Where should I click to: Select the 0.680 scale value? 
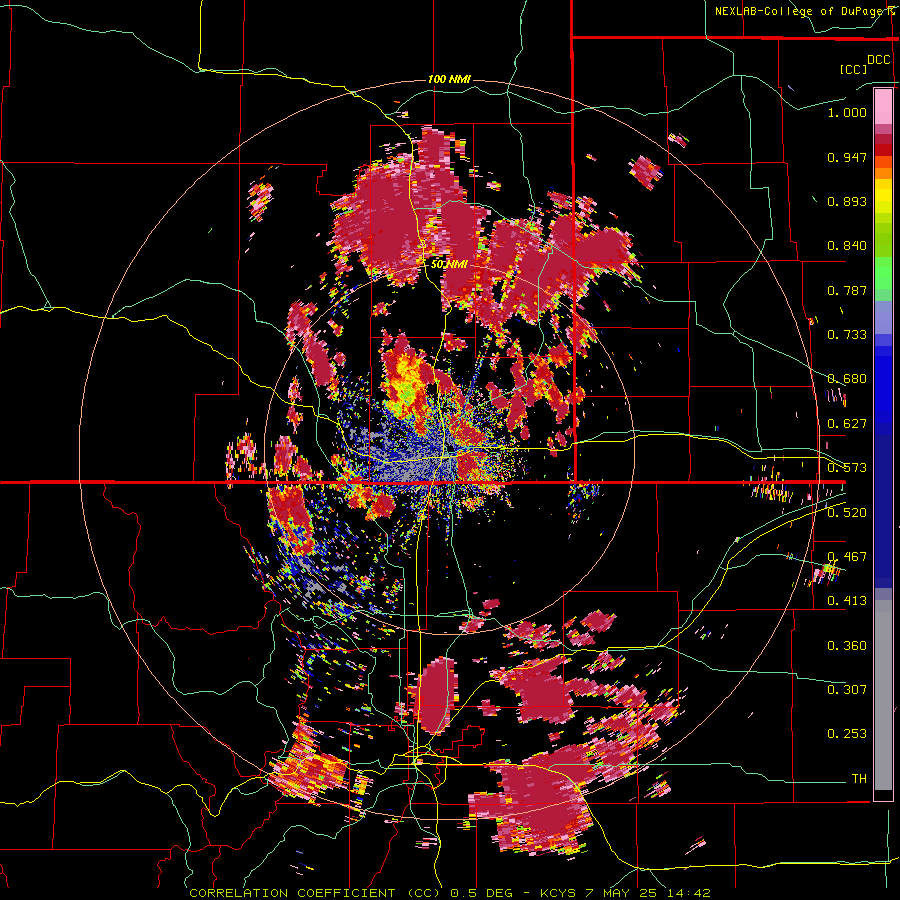coord(847,379)
